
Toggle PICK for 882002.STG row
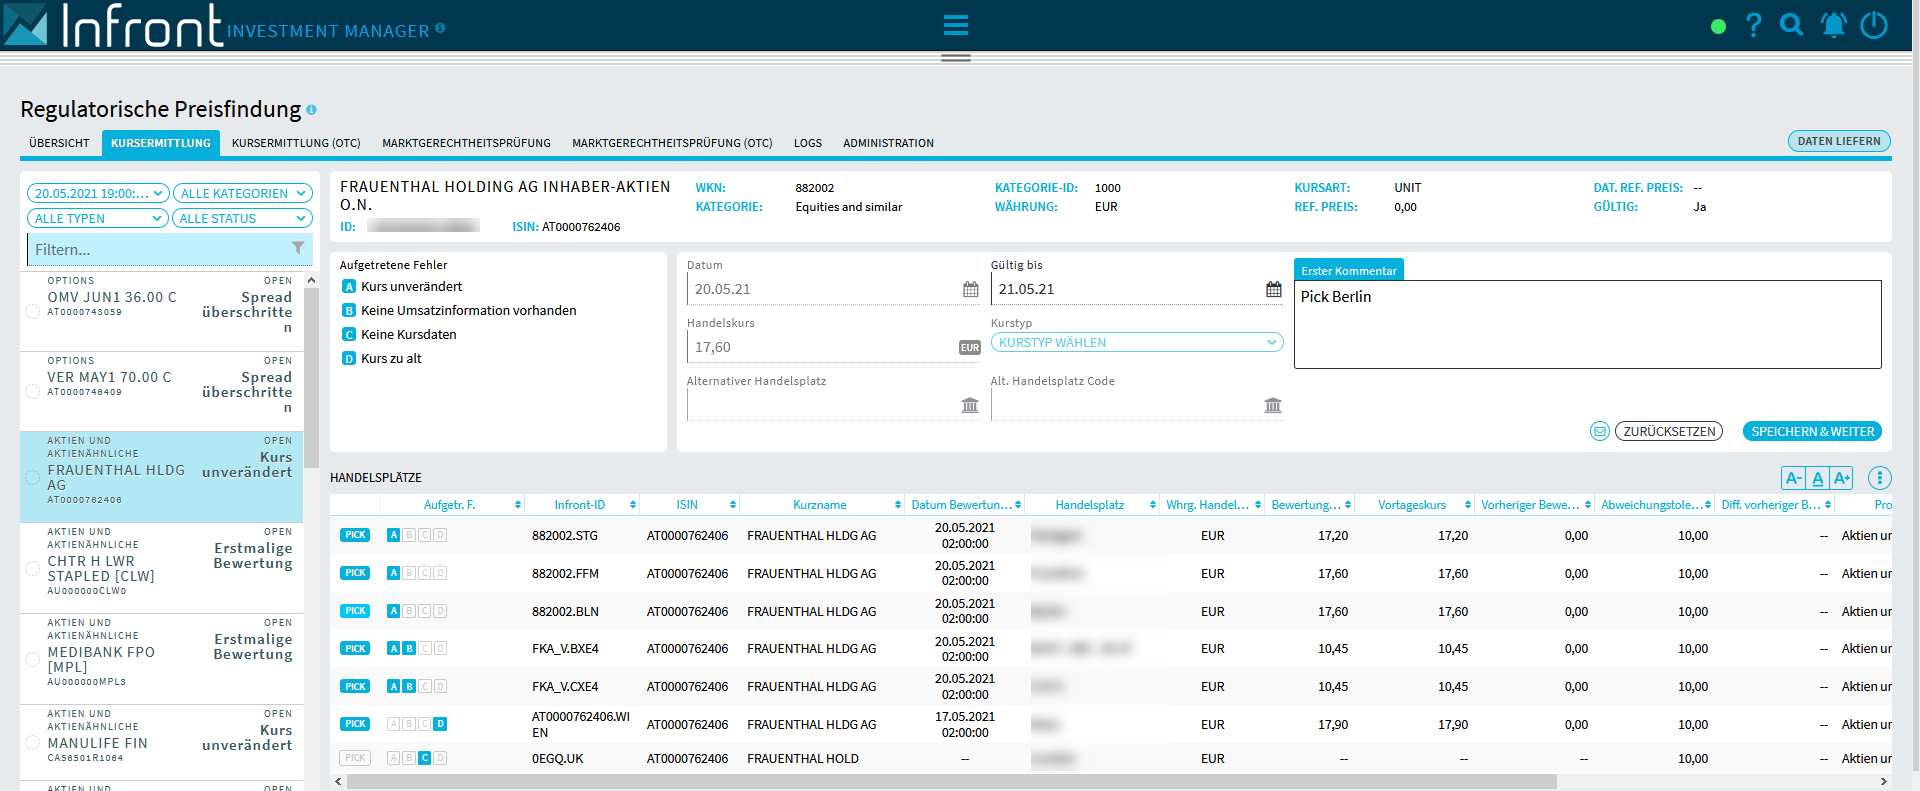(x=355, y=535)
